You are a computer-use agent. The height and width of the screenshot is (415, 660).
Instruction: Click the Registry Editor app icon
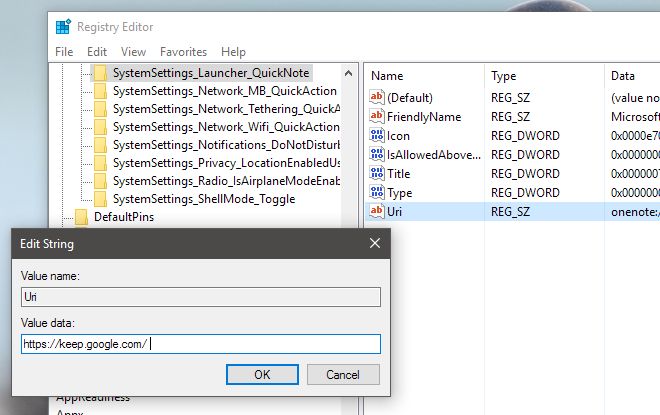(x=64, y=27)
